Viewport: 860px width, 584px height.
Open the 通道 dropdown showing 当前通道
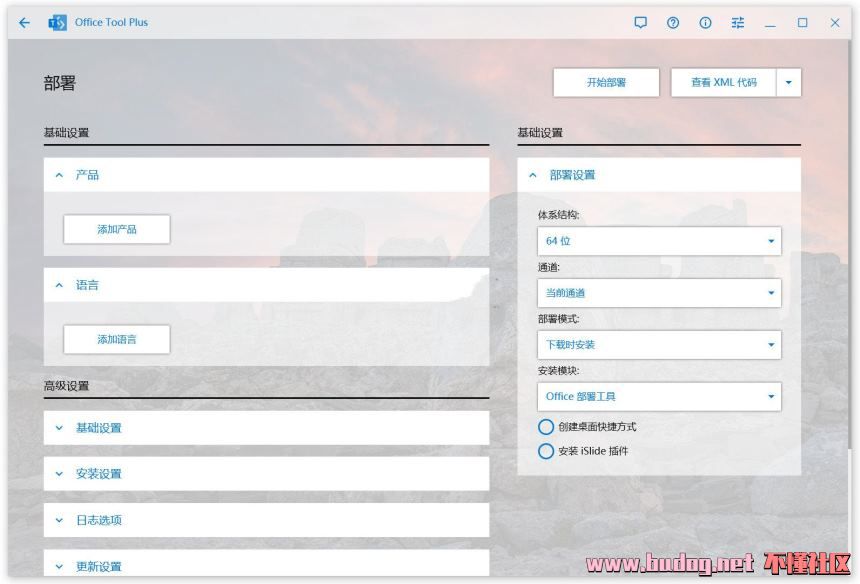coord(659,293)
